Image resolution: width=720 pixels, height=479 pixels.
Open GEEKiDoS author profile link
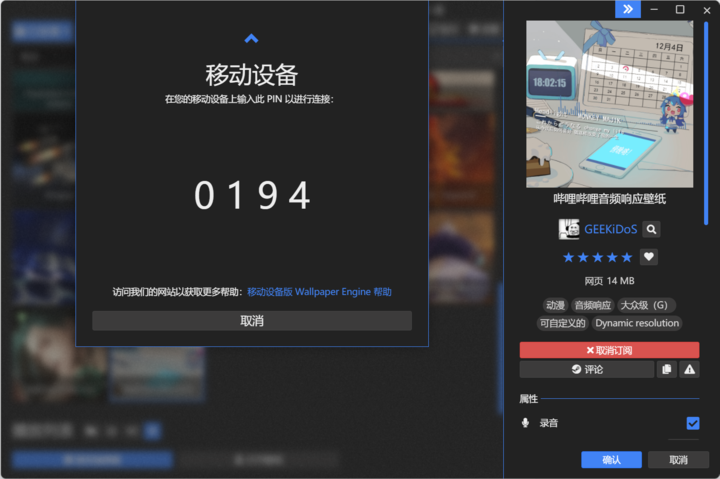(x=610, y=229)
